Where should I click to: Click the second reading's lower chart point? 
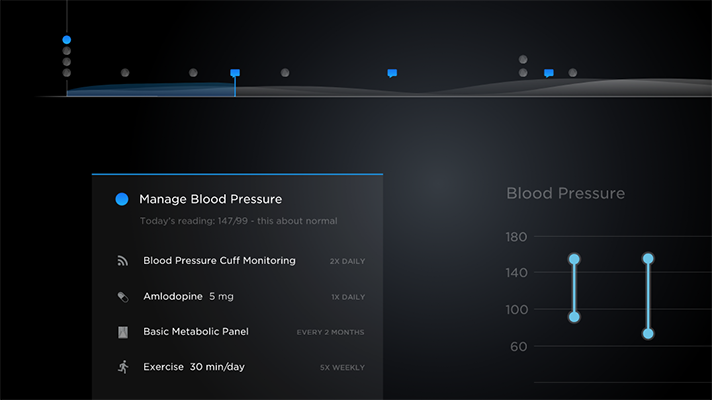click(648, 333)
